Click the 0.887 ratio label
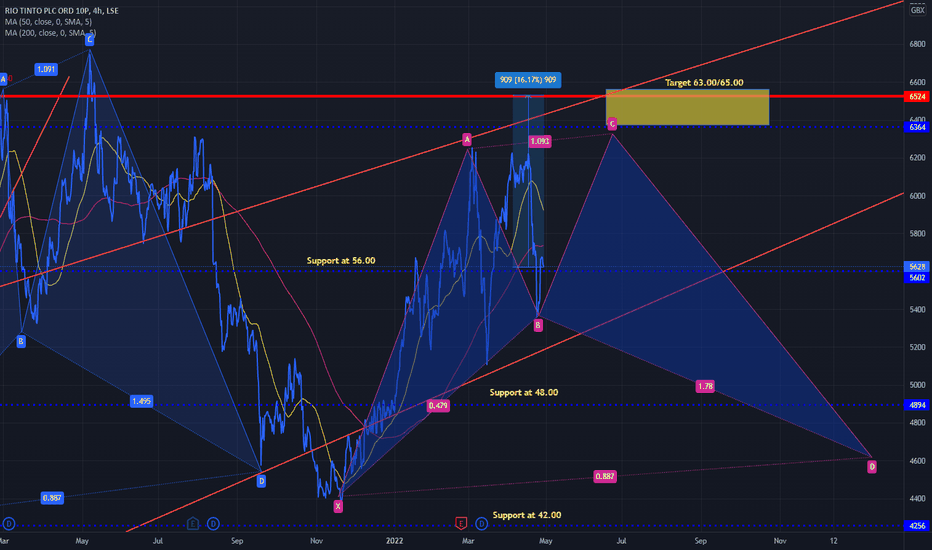 [x=604, y=476]
